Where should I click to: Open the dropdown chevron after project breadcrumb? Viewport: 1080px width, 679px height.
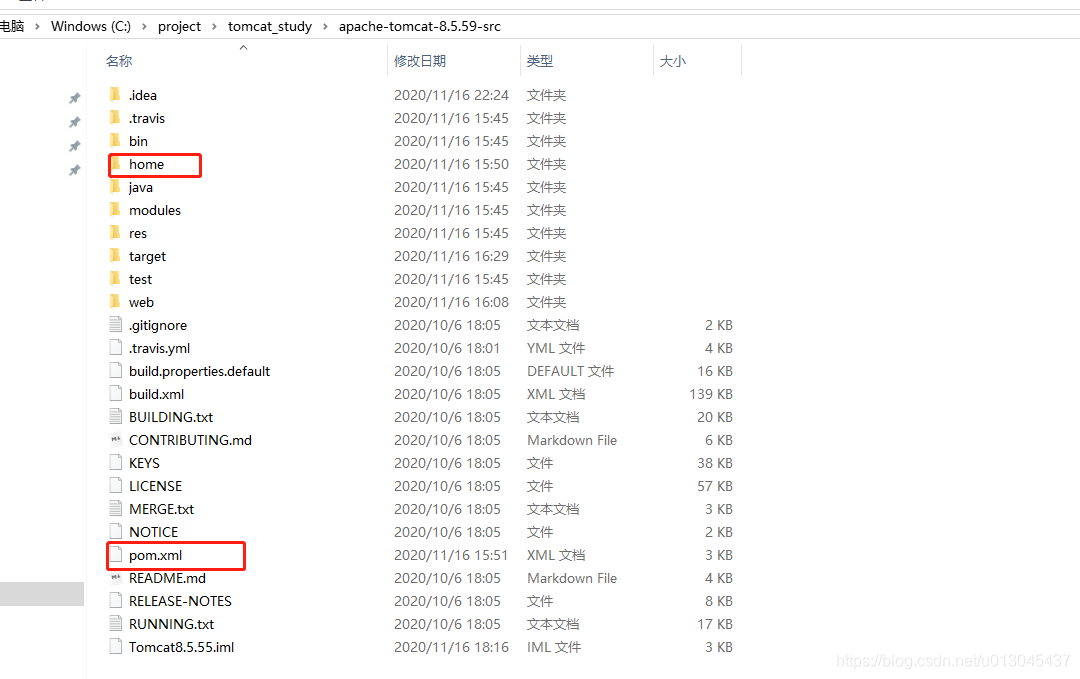tap(214, 26)
